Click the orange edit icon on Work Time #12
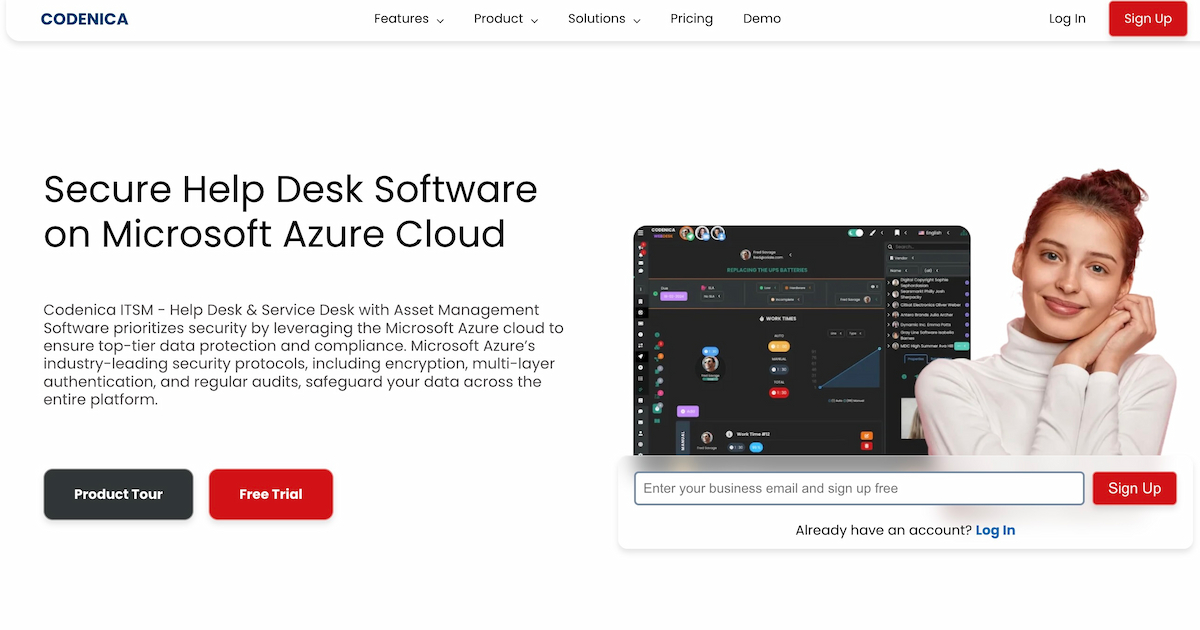 pyautogui.click(x=866, y=436)
